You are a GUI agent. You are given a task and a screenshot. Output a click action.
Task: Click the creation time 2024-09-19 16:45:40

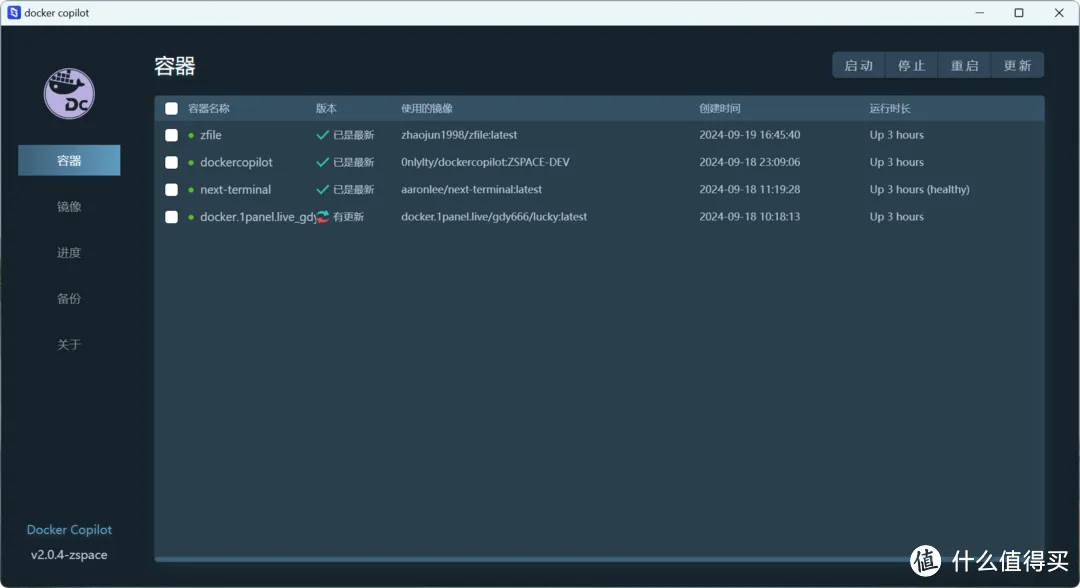click(749, 135)
